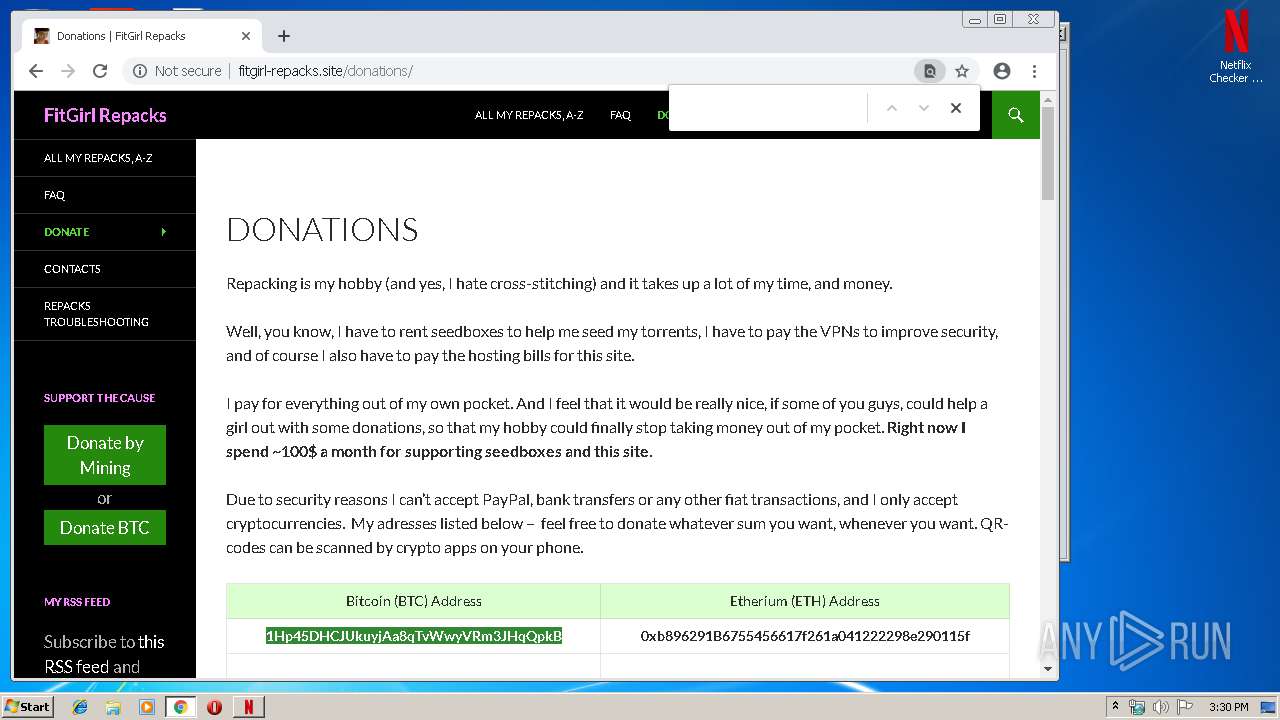Viewport: 1280px width, 720px height.
Task: Open Netflix Checker desktop shortcut
Action: pyautogui.click(x=1236, y=47)
